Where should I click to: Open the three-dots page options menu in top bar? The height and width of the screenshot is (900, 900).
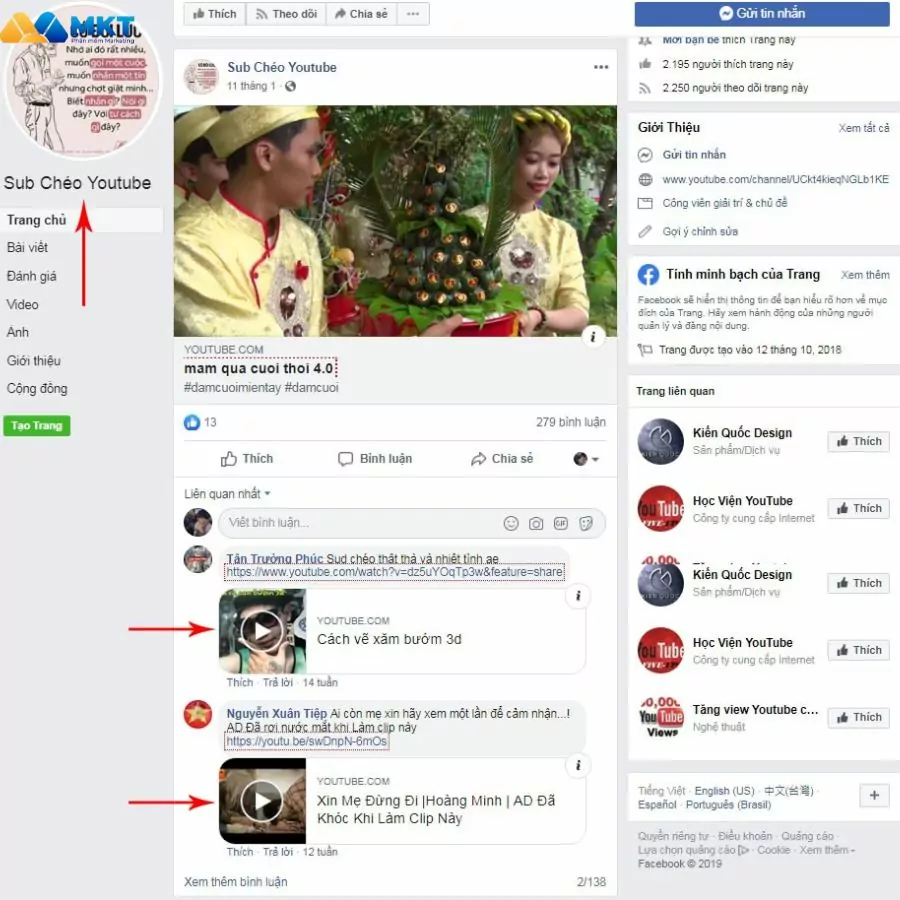tap(413, 14)
